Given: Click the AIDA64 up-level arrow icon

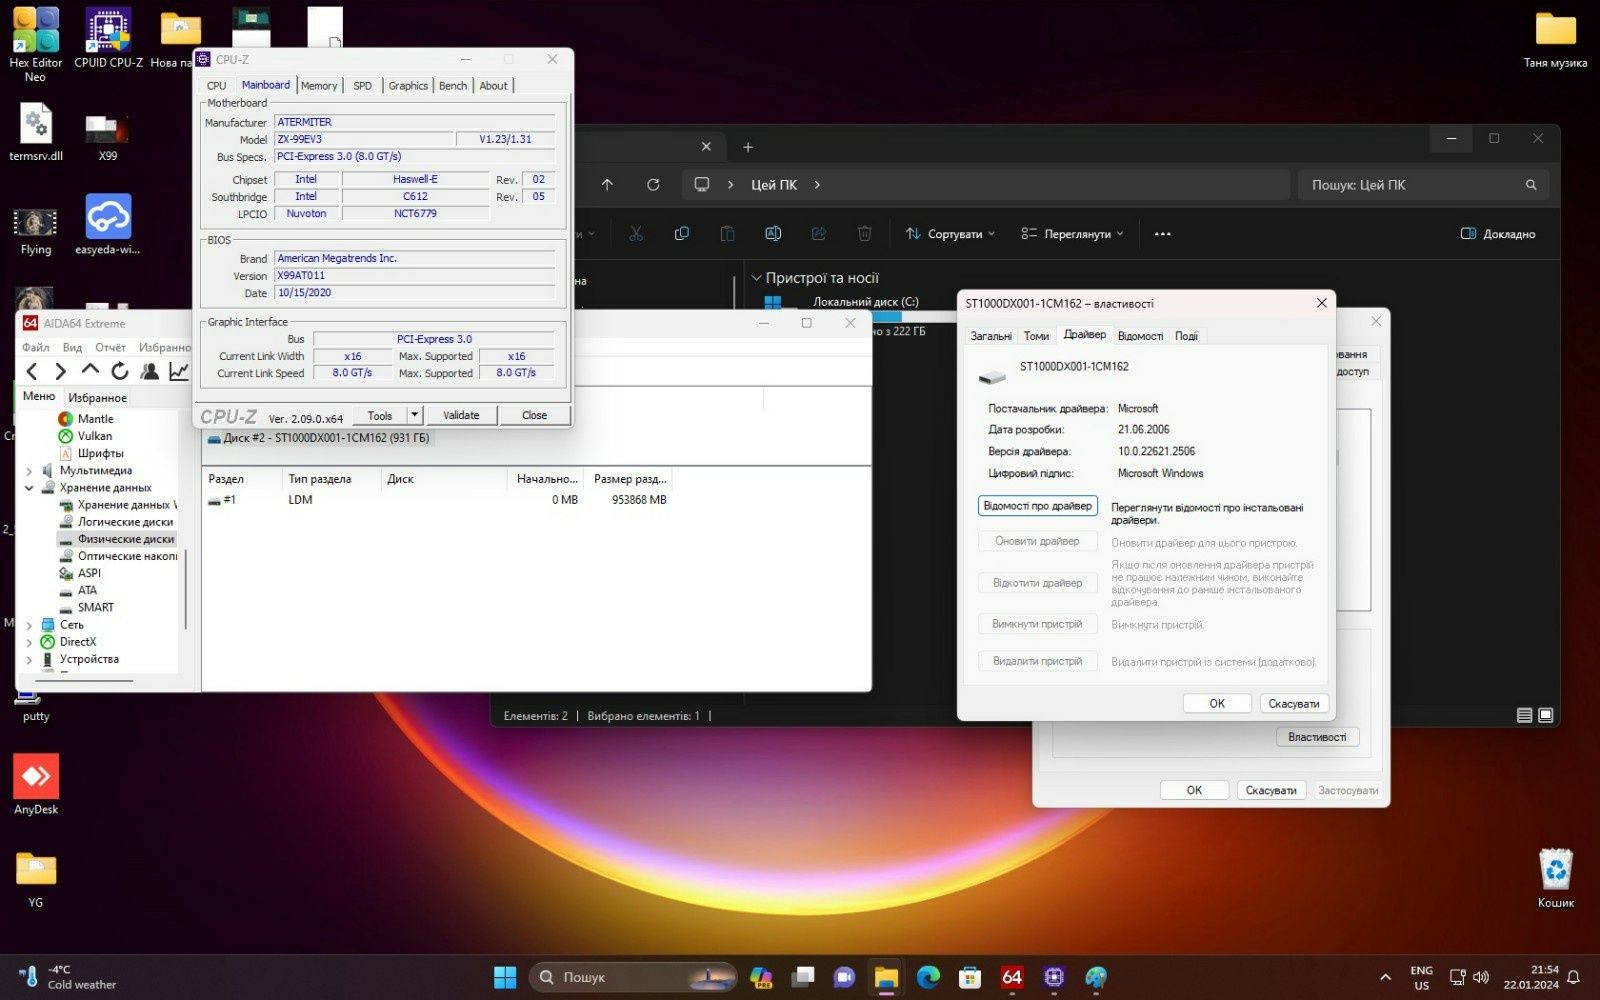Looking at the screenshot, I should coord(90,371).
